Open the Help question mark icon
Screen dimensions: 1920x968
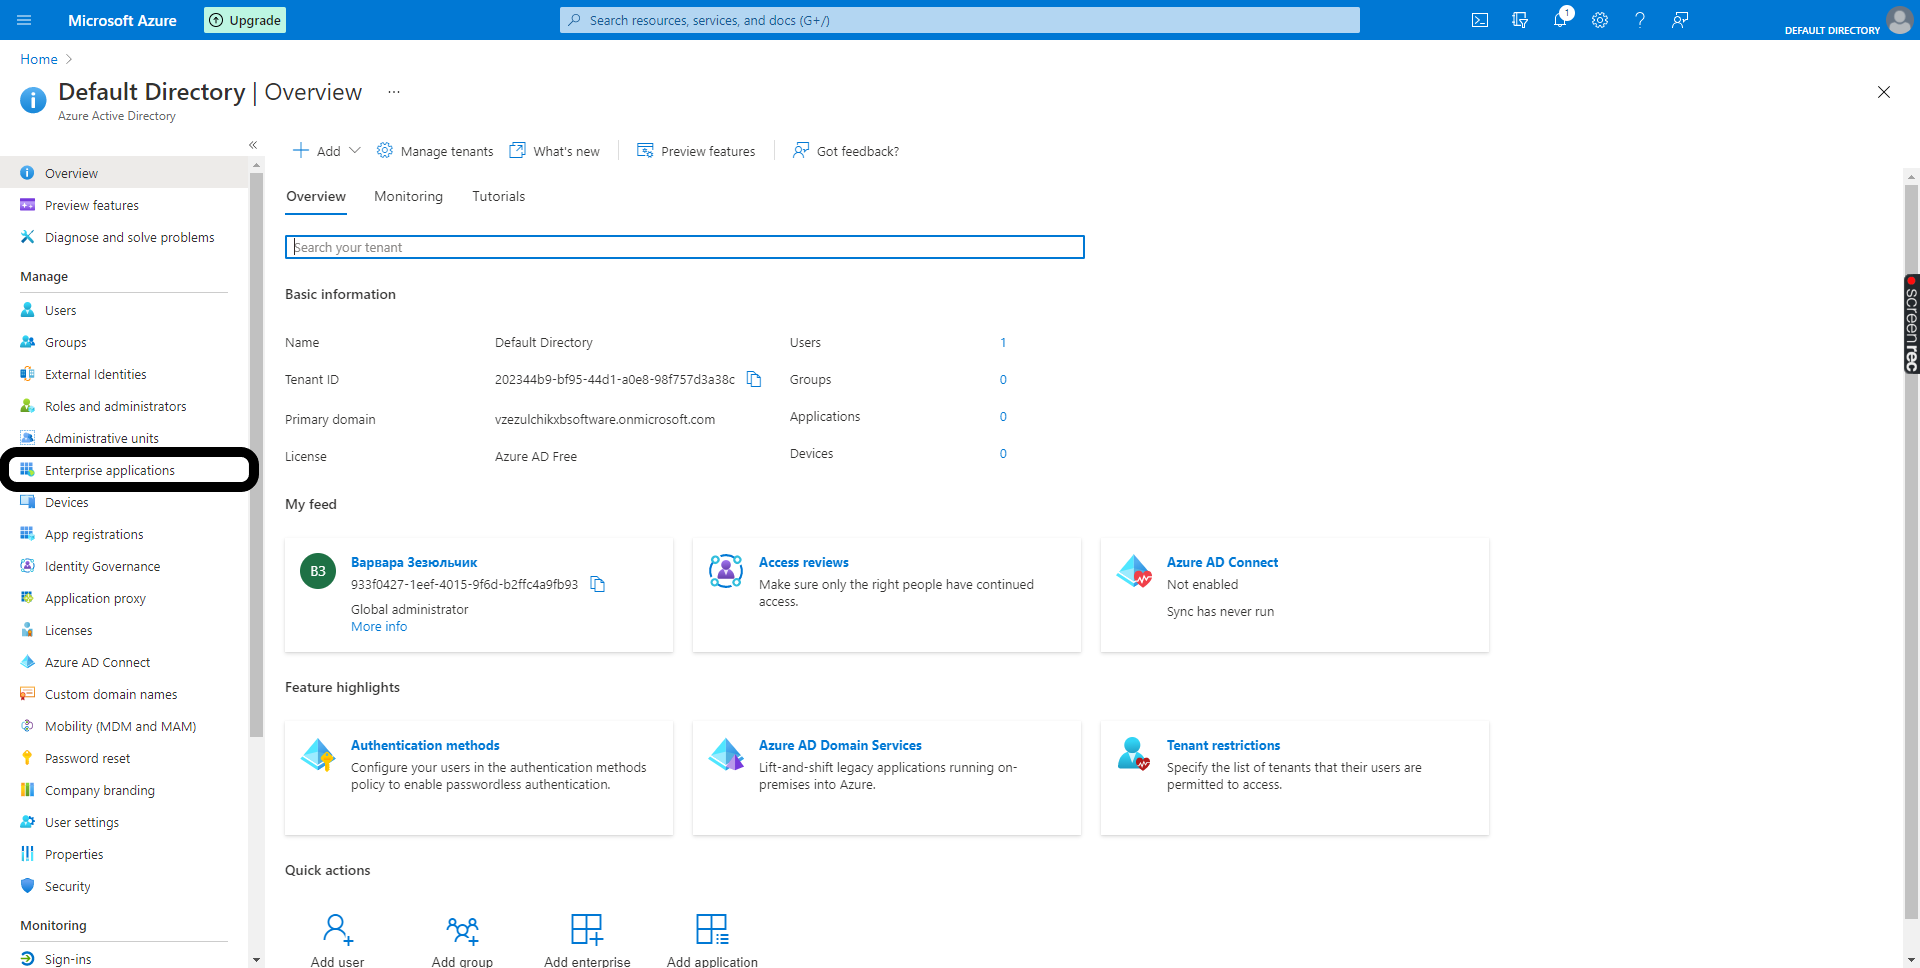pos(1640,20)
